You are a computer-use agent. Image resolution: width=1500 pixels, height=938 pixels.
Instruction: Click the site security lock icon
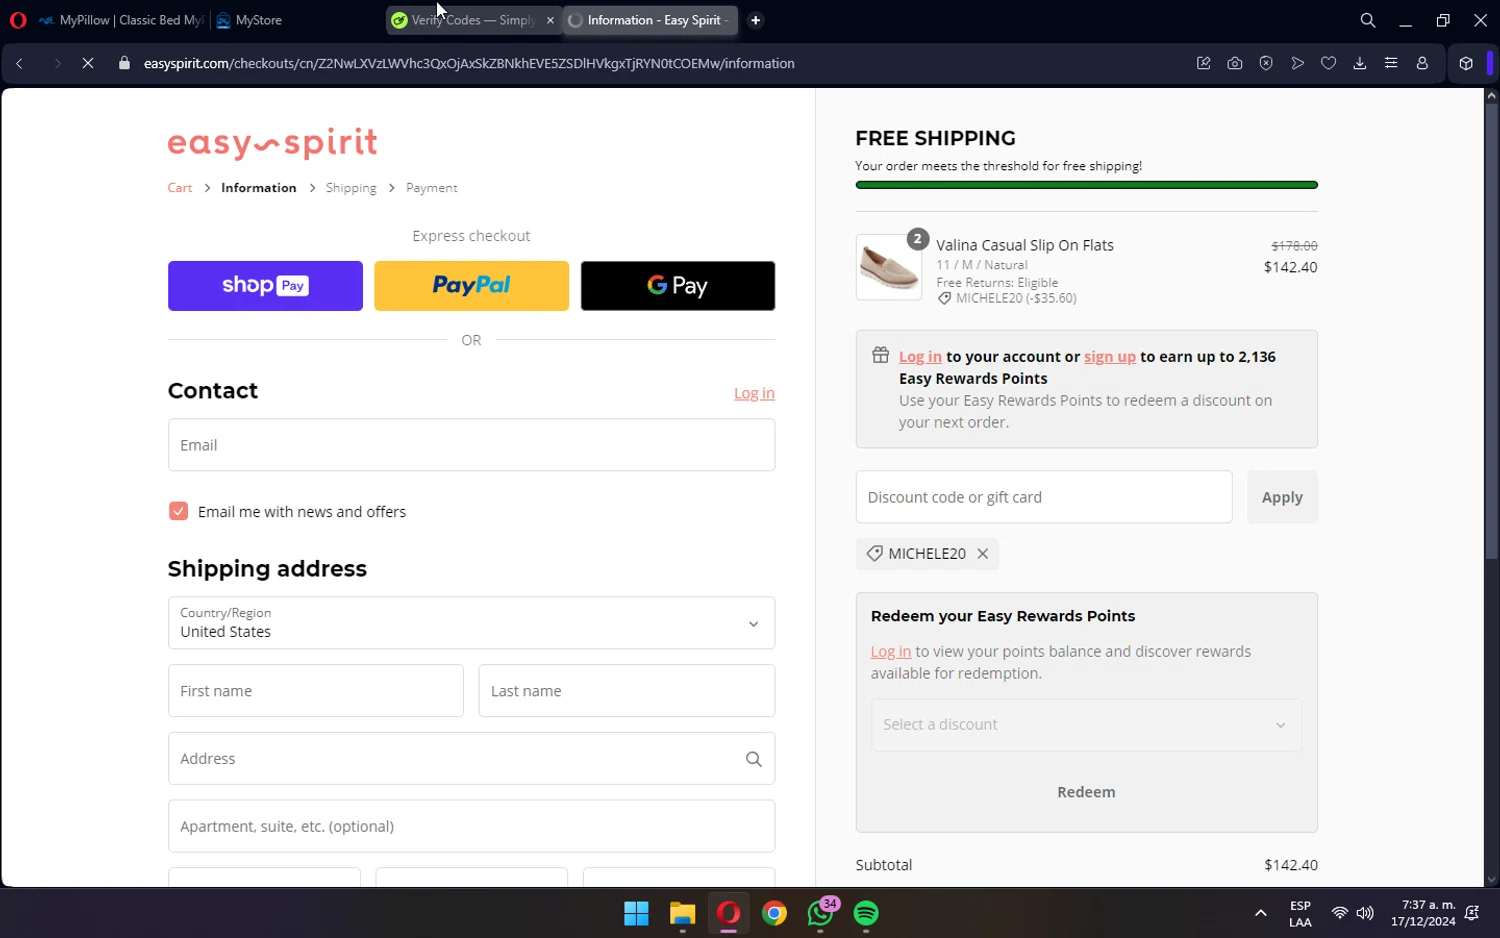click(x=124, y=63)
